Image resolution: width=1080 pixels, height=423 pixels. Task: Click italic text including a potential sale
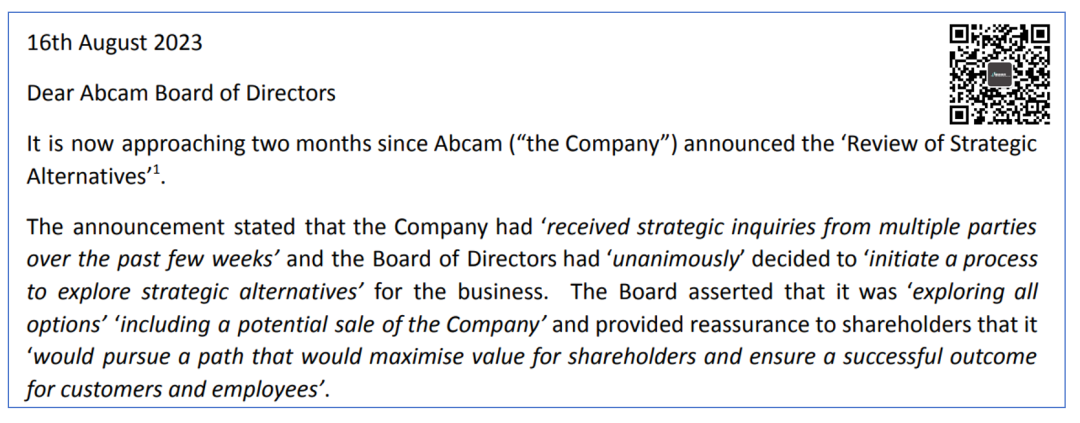coord(252,325)
